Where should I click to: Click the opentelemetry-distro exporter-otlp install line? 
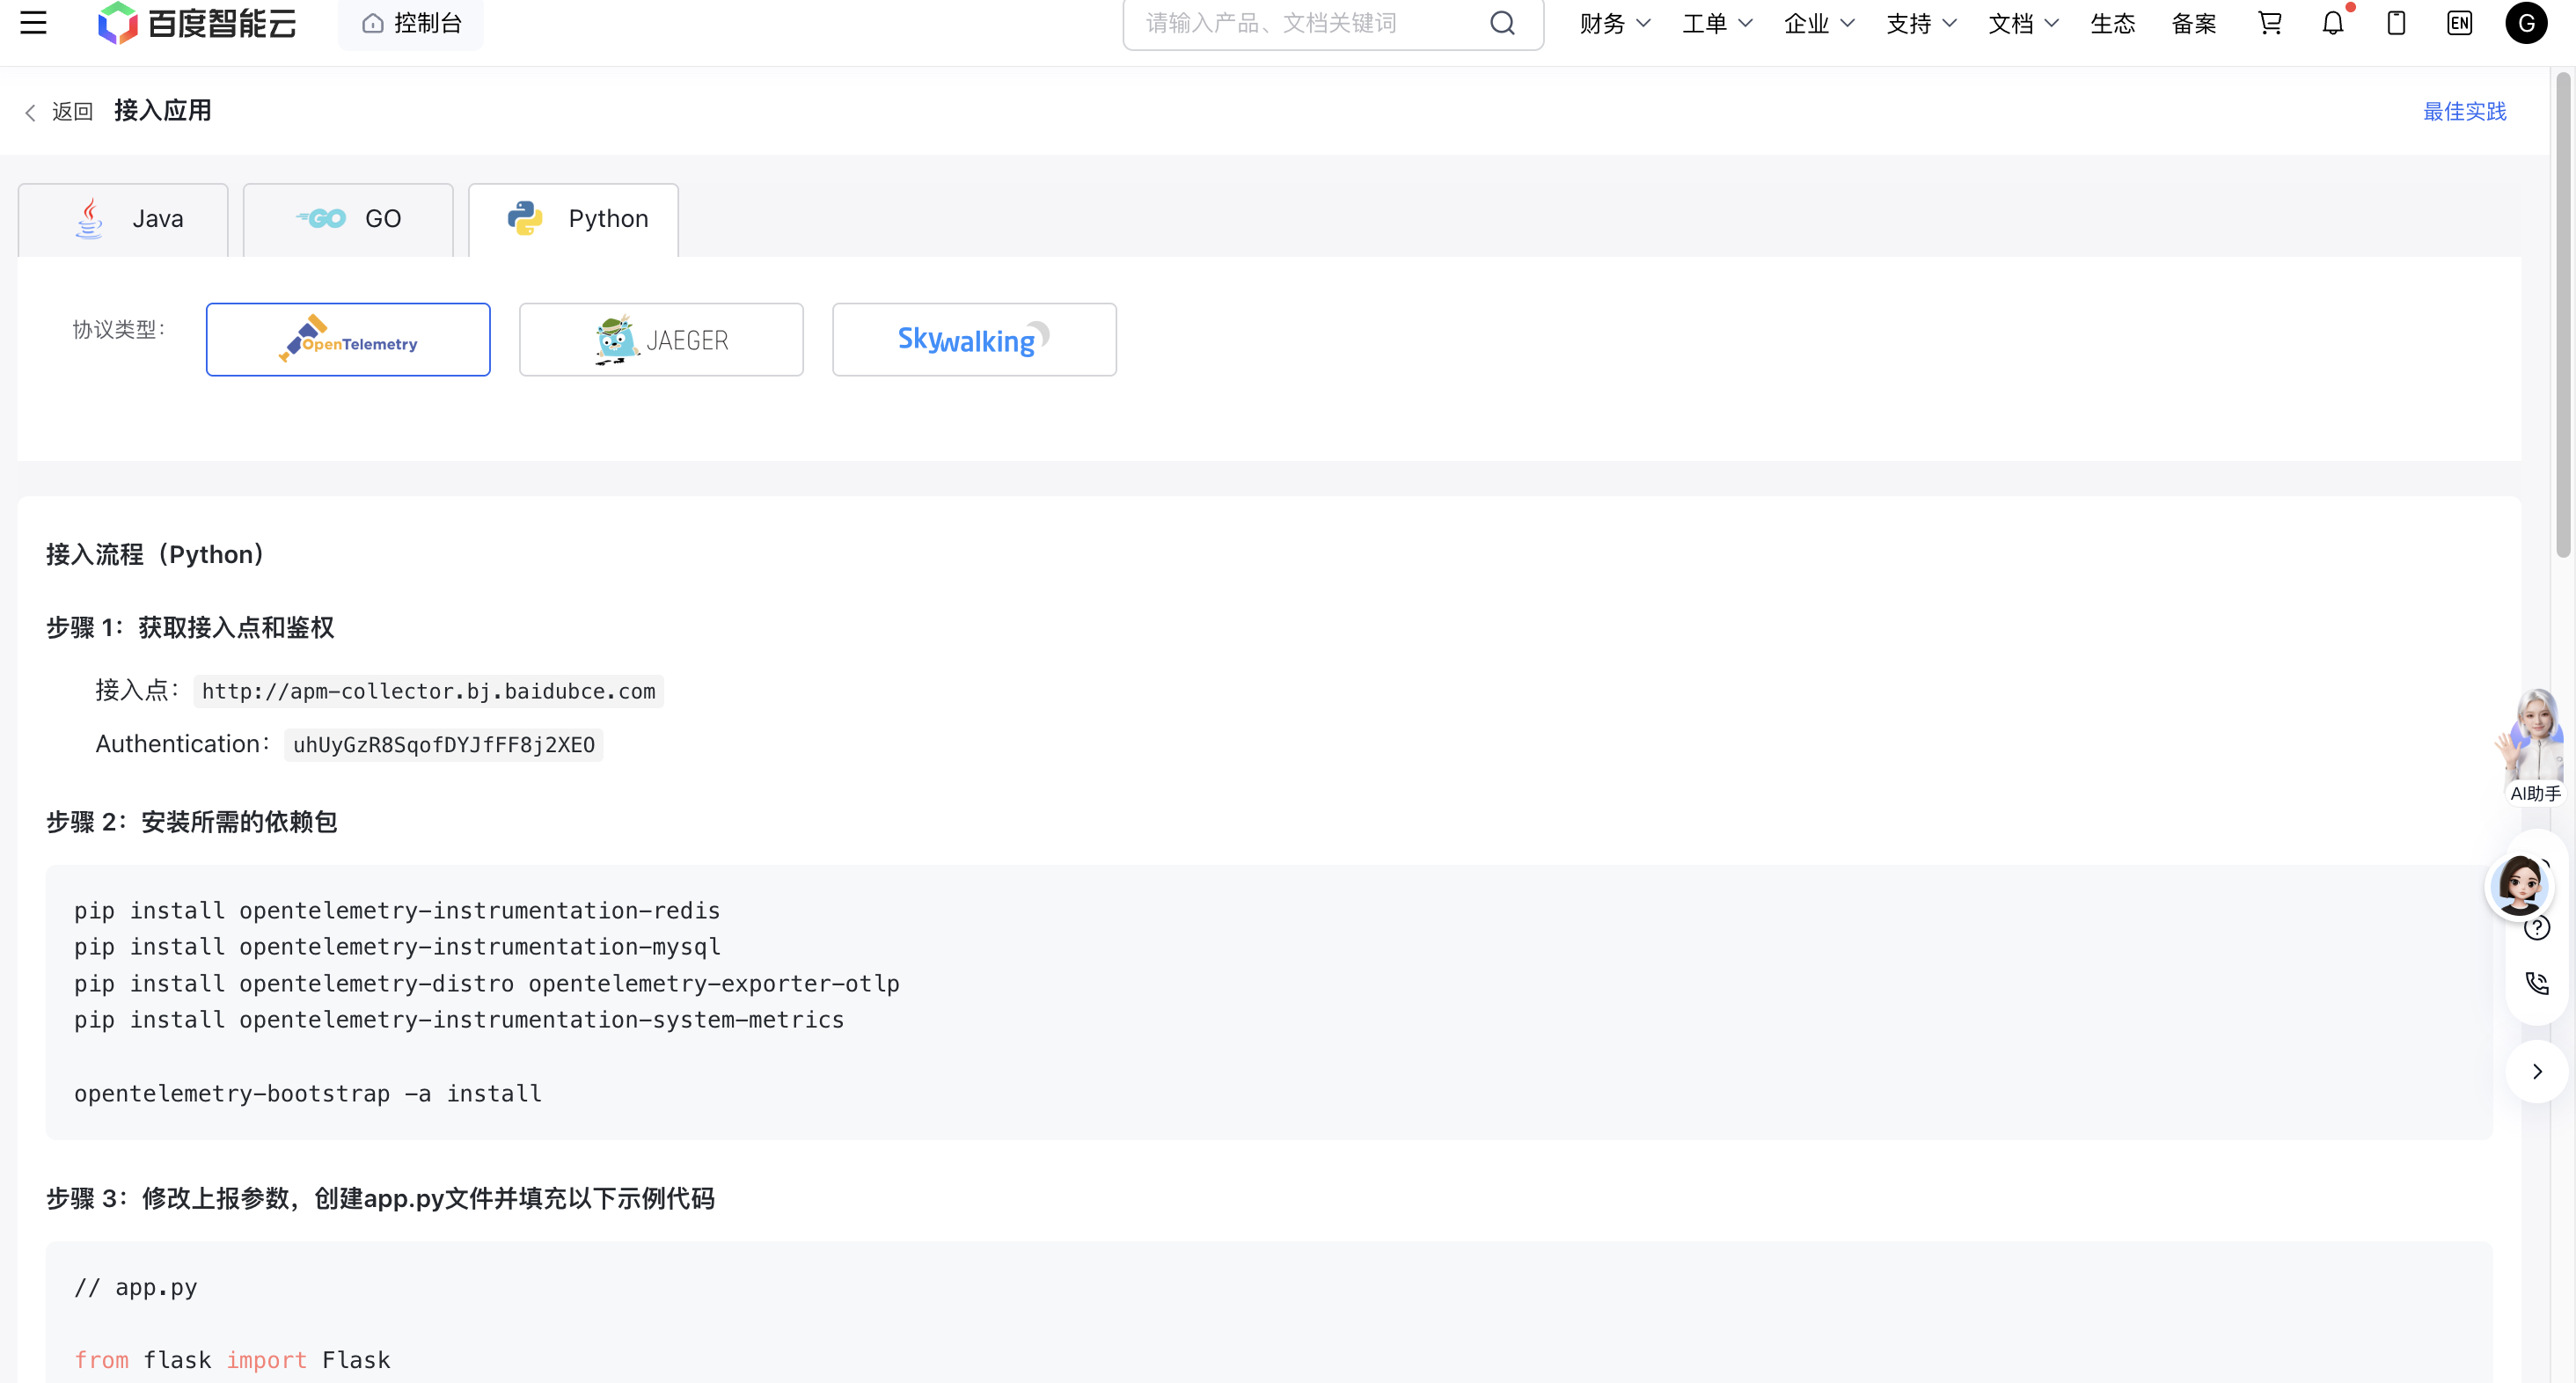pyautogui.click(x=487, y=983)
